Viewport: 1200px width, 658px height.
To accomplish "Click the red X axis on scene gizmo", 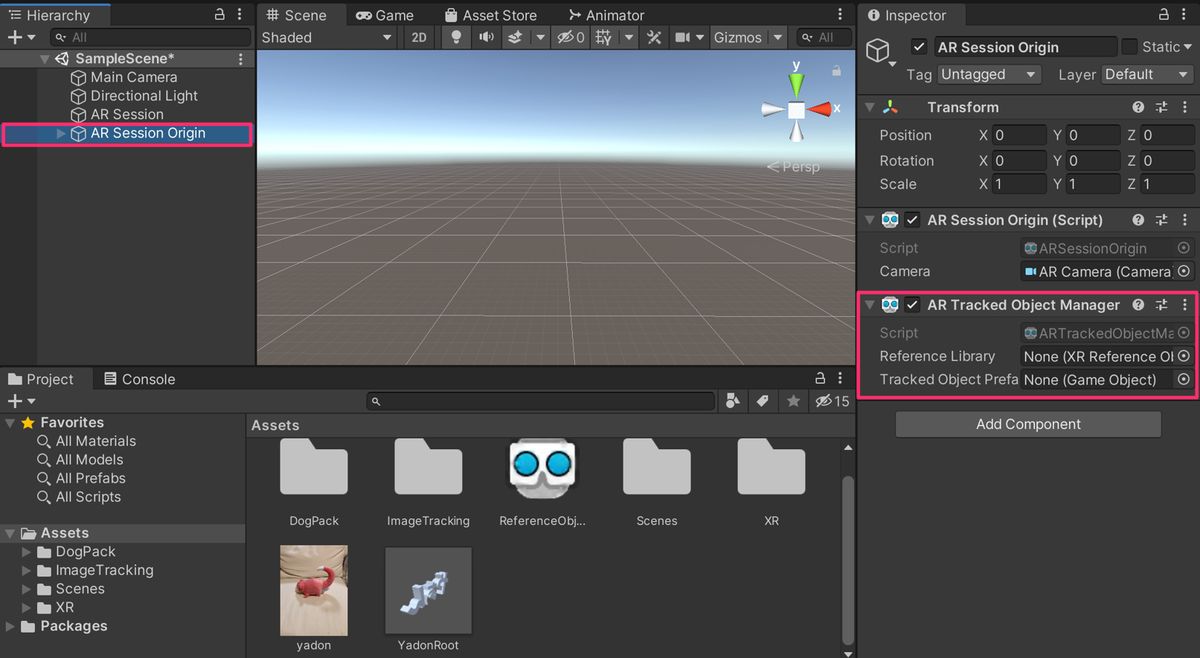I will [x=821, y=108].
